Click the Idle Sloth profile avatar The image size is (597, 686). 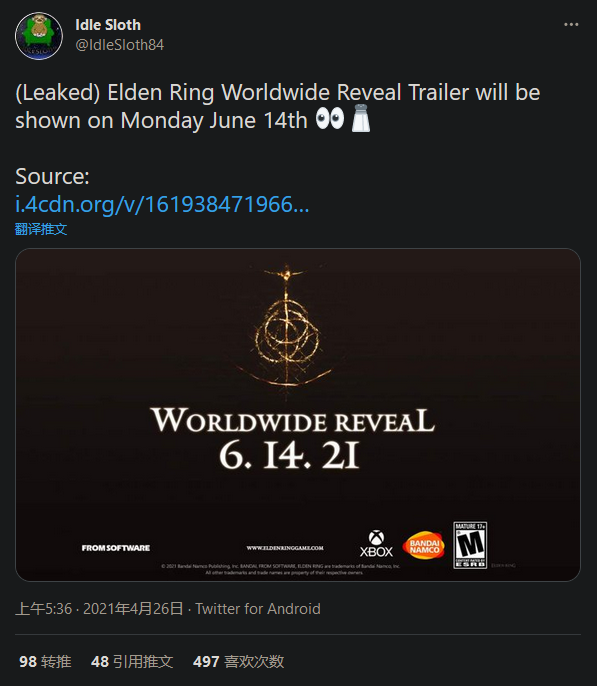pyautogui.click(x=39, y=36)
